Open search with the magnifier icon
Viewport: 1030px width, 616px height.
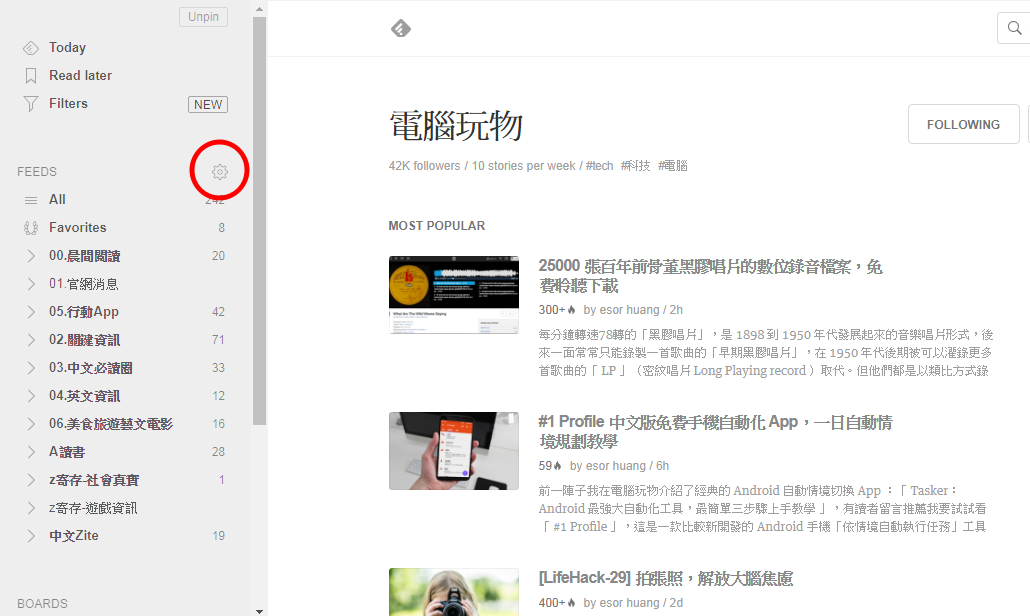click(1014, 28)
